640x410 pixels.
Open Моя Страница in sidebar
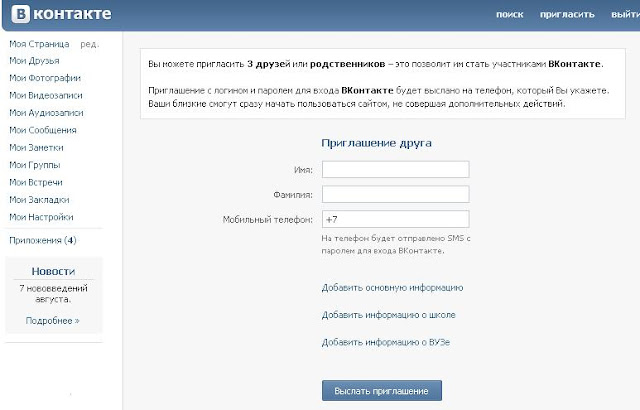tap(39, 44)
